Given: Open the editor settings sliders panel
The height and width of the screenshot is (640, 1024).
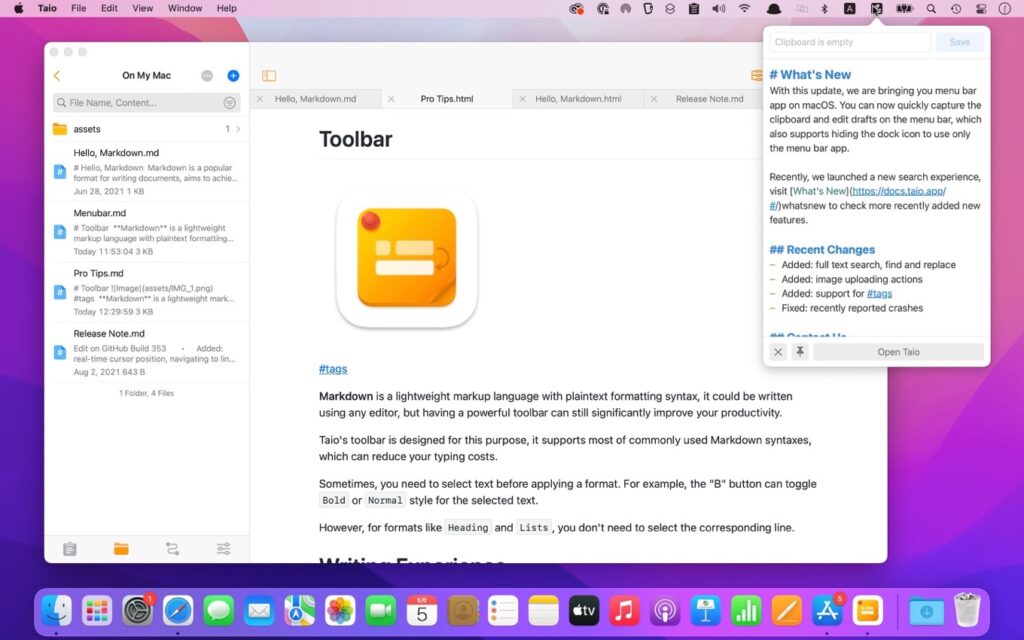Looking at the screenshot, I should click(223, 548).
